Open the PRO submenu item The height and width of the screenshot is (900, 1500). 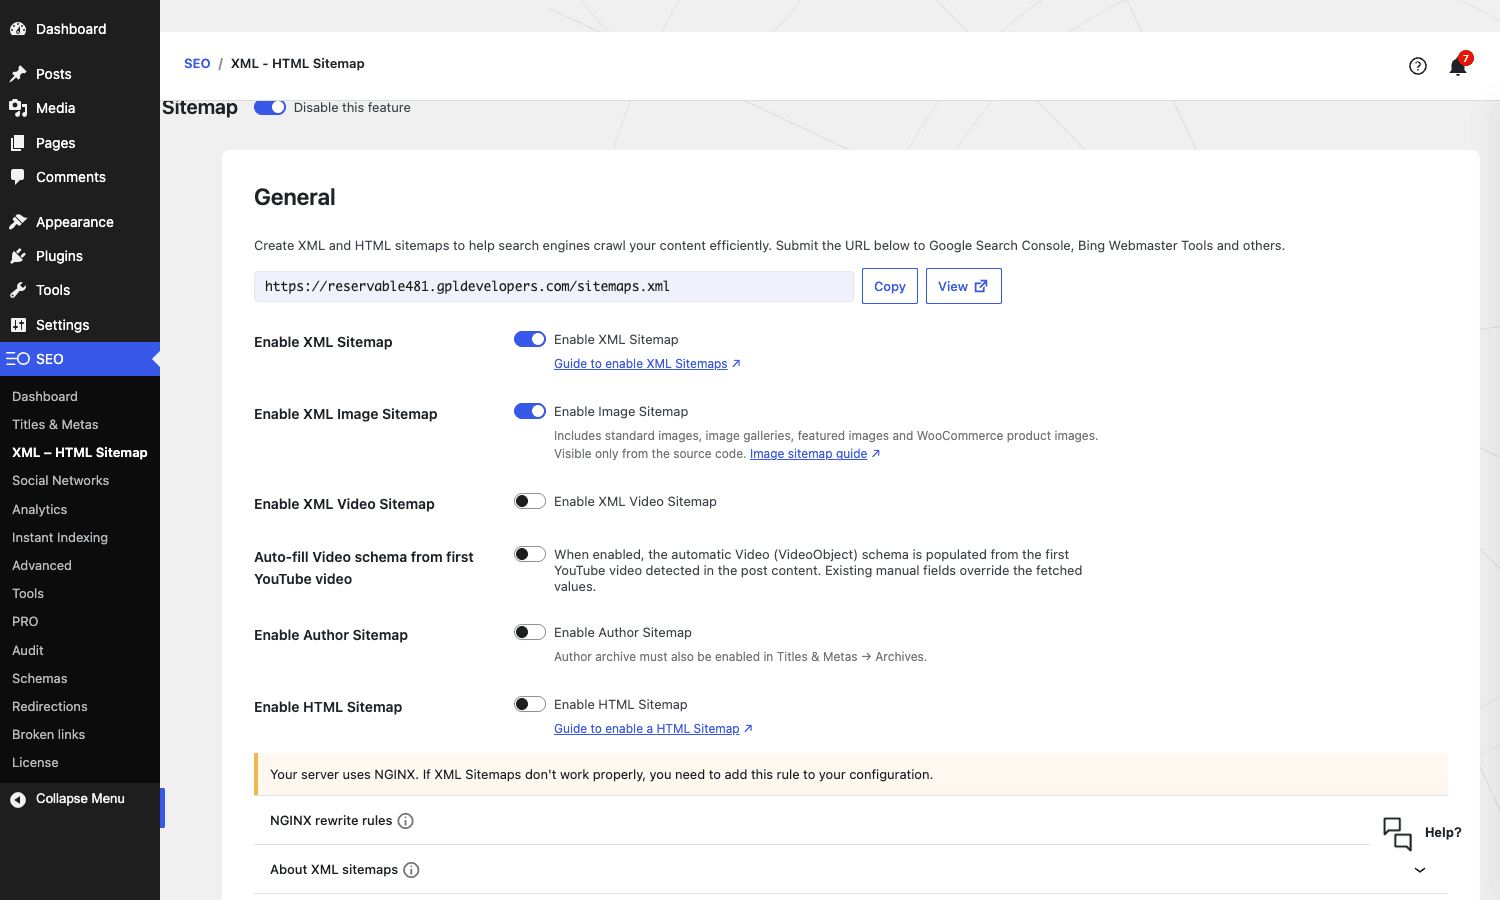point(25,622)
